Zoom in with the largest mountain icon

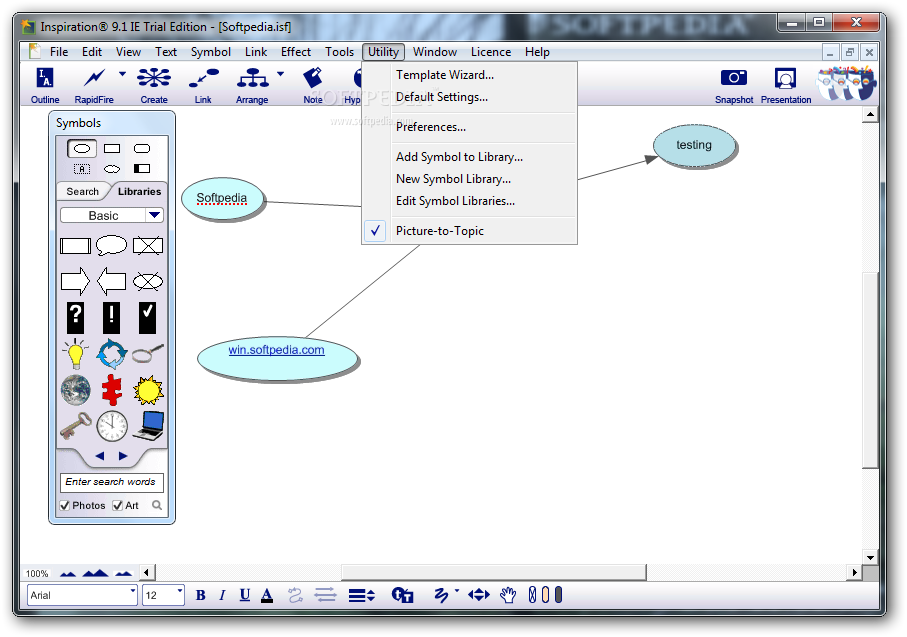tap(95, 573)
